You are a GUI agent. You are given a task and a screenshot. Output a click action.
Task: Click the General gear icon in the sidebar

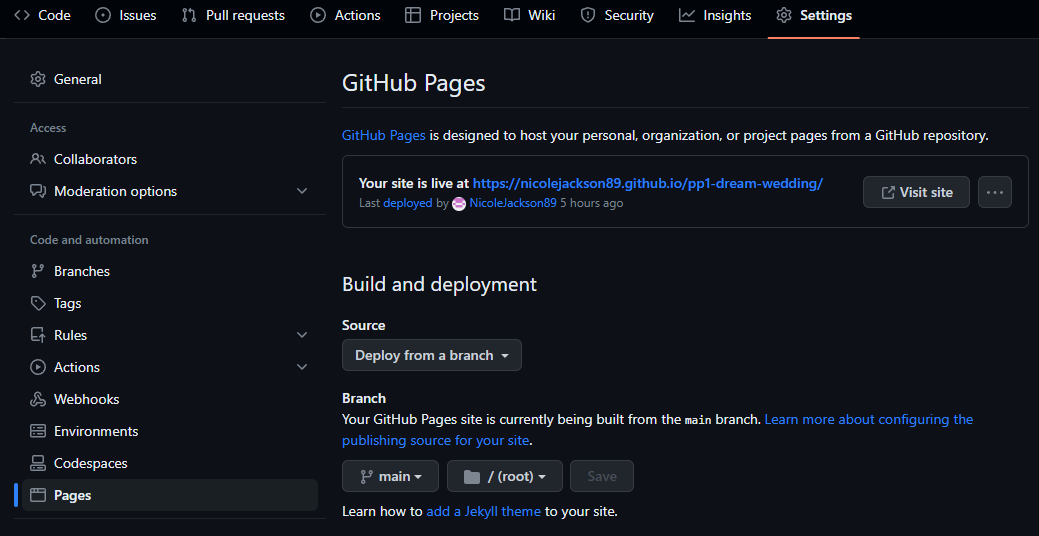[x=38, y=80]
